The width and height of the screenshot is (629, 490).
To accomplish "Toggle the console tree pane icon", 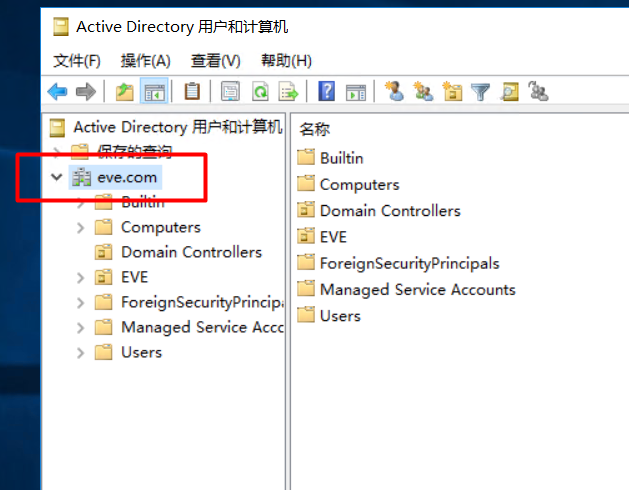I will click(154, 91).
